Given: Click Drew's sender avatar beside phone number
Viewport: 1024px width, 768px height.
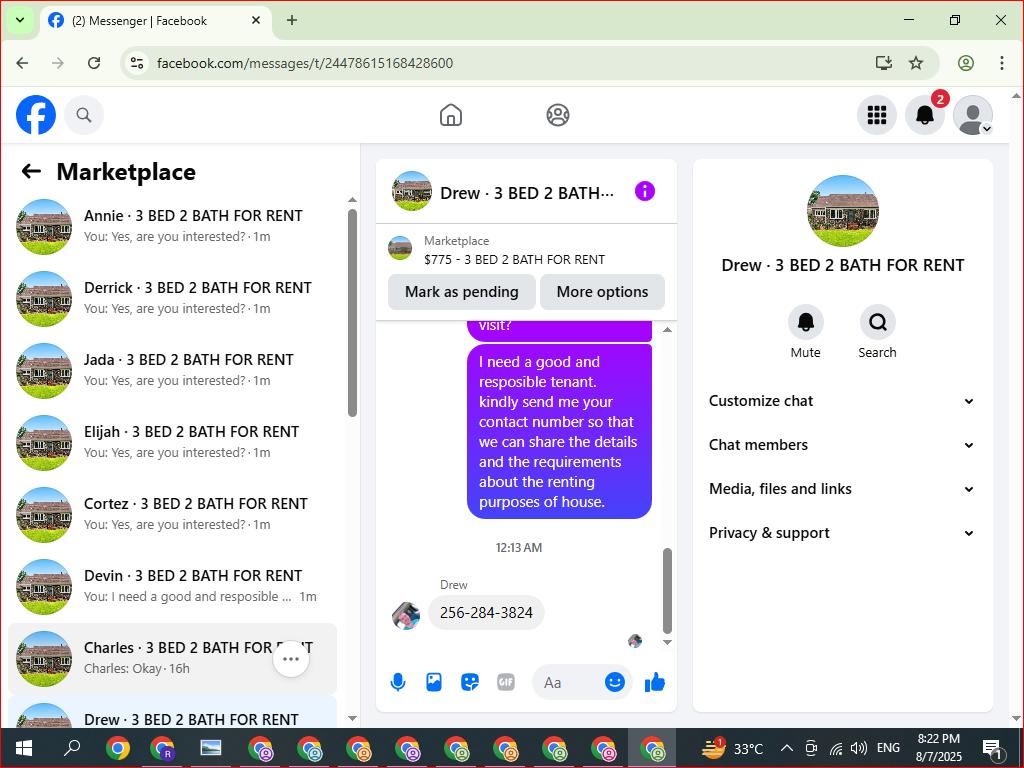Looking at the screenshot, I should [x=406, y=615].
